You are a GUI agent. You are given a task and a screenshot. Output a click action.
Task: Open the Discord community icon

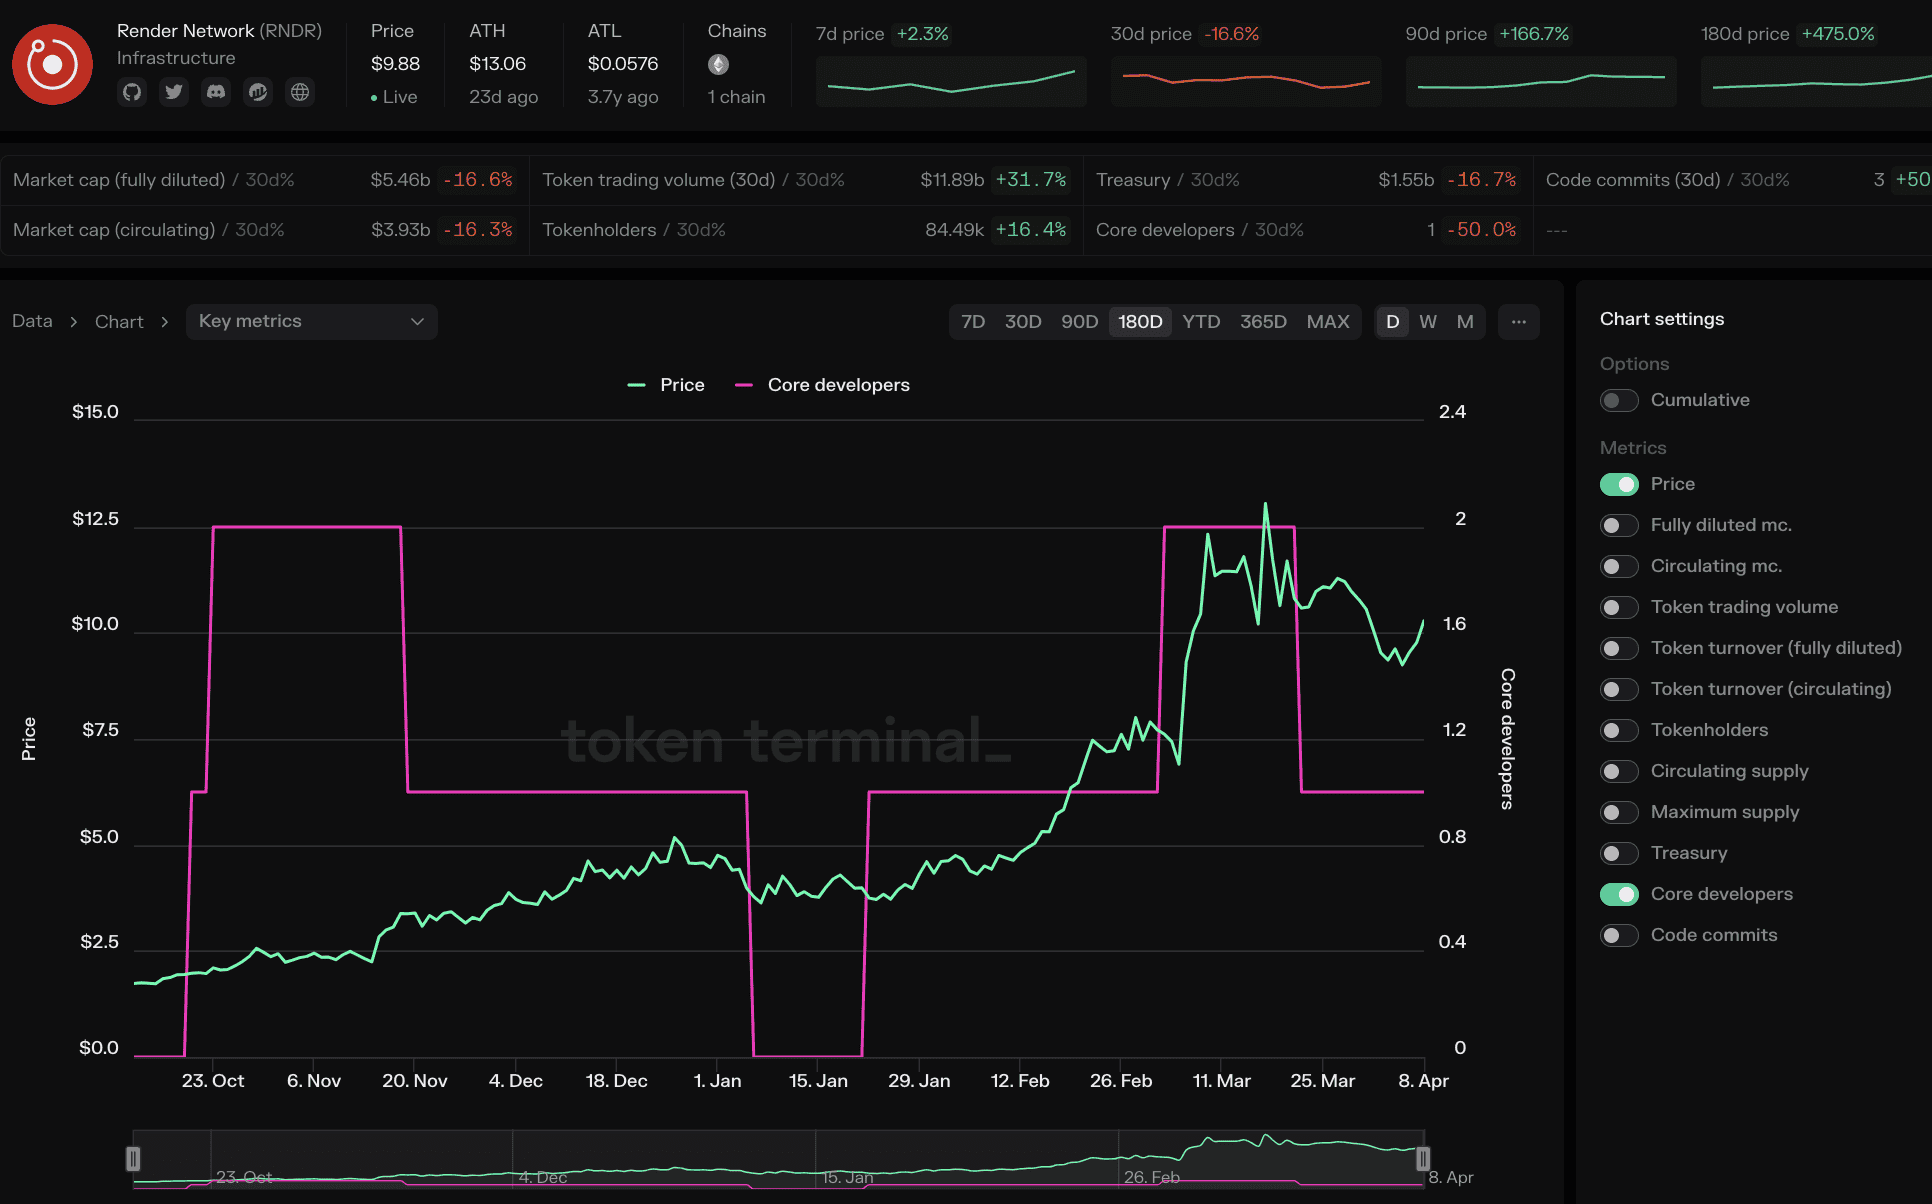coord(216,92)
